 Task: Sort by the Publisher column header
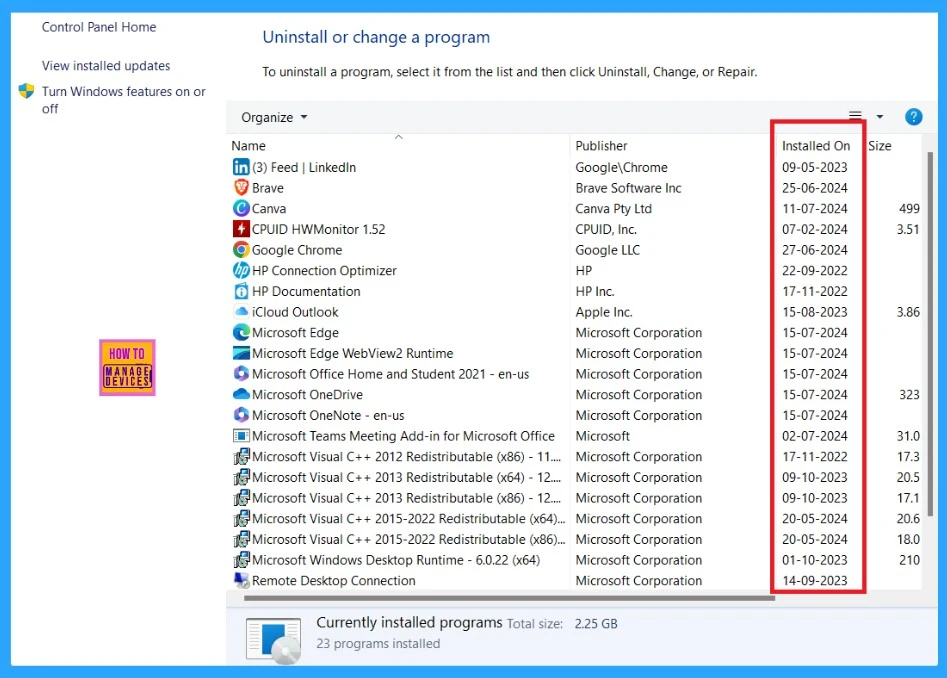(601, 146)
